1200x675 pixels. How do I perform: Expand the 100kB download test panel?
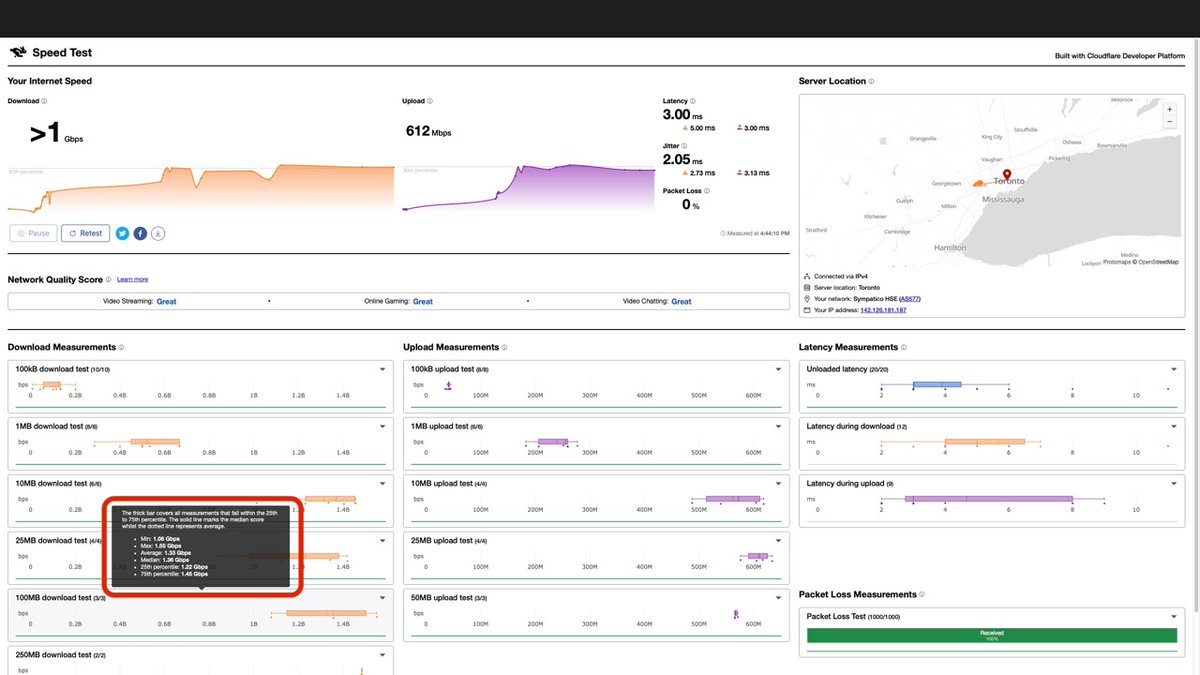click(x=380, y=368)
